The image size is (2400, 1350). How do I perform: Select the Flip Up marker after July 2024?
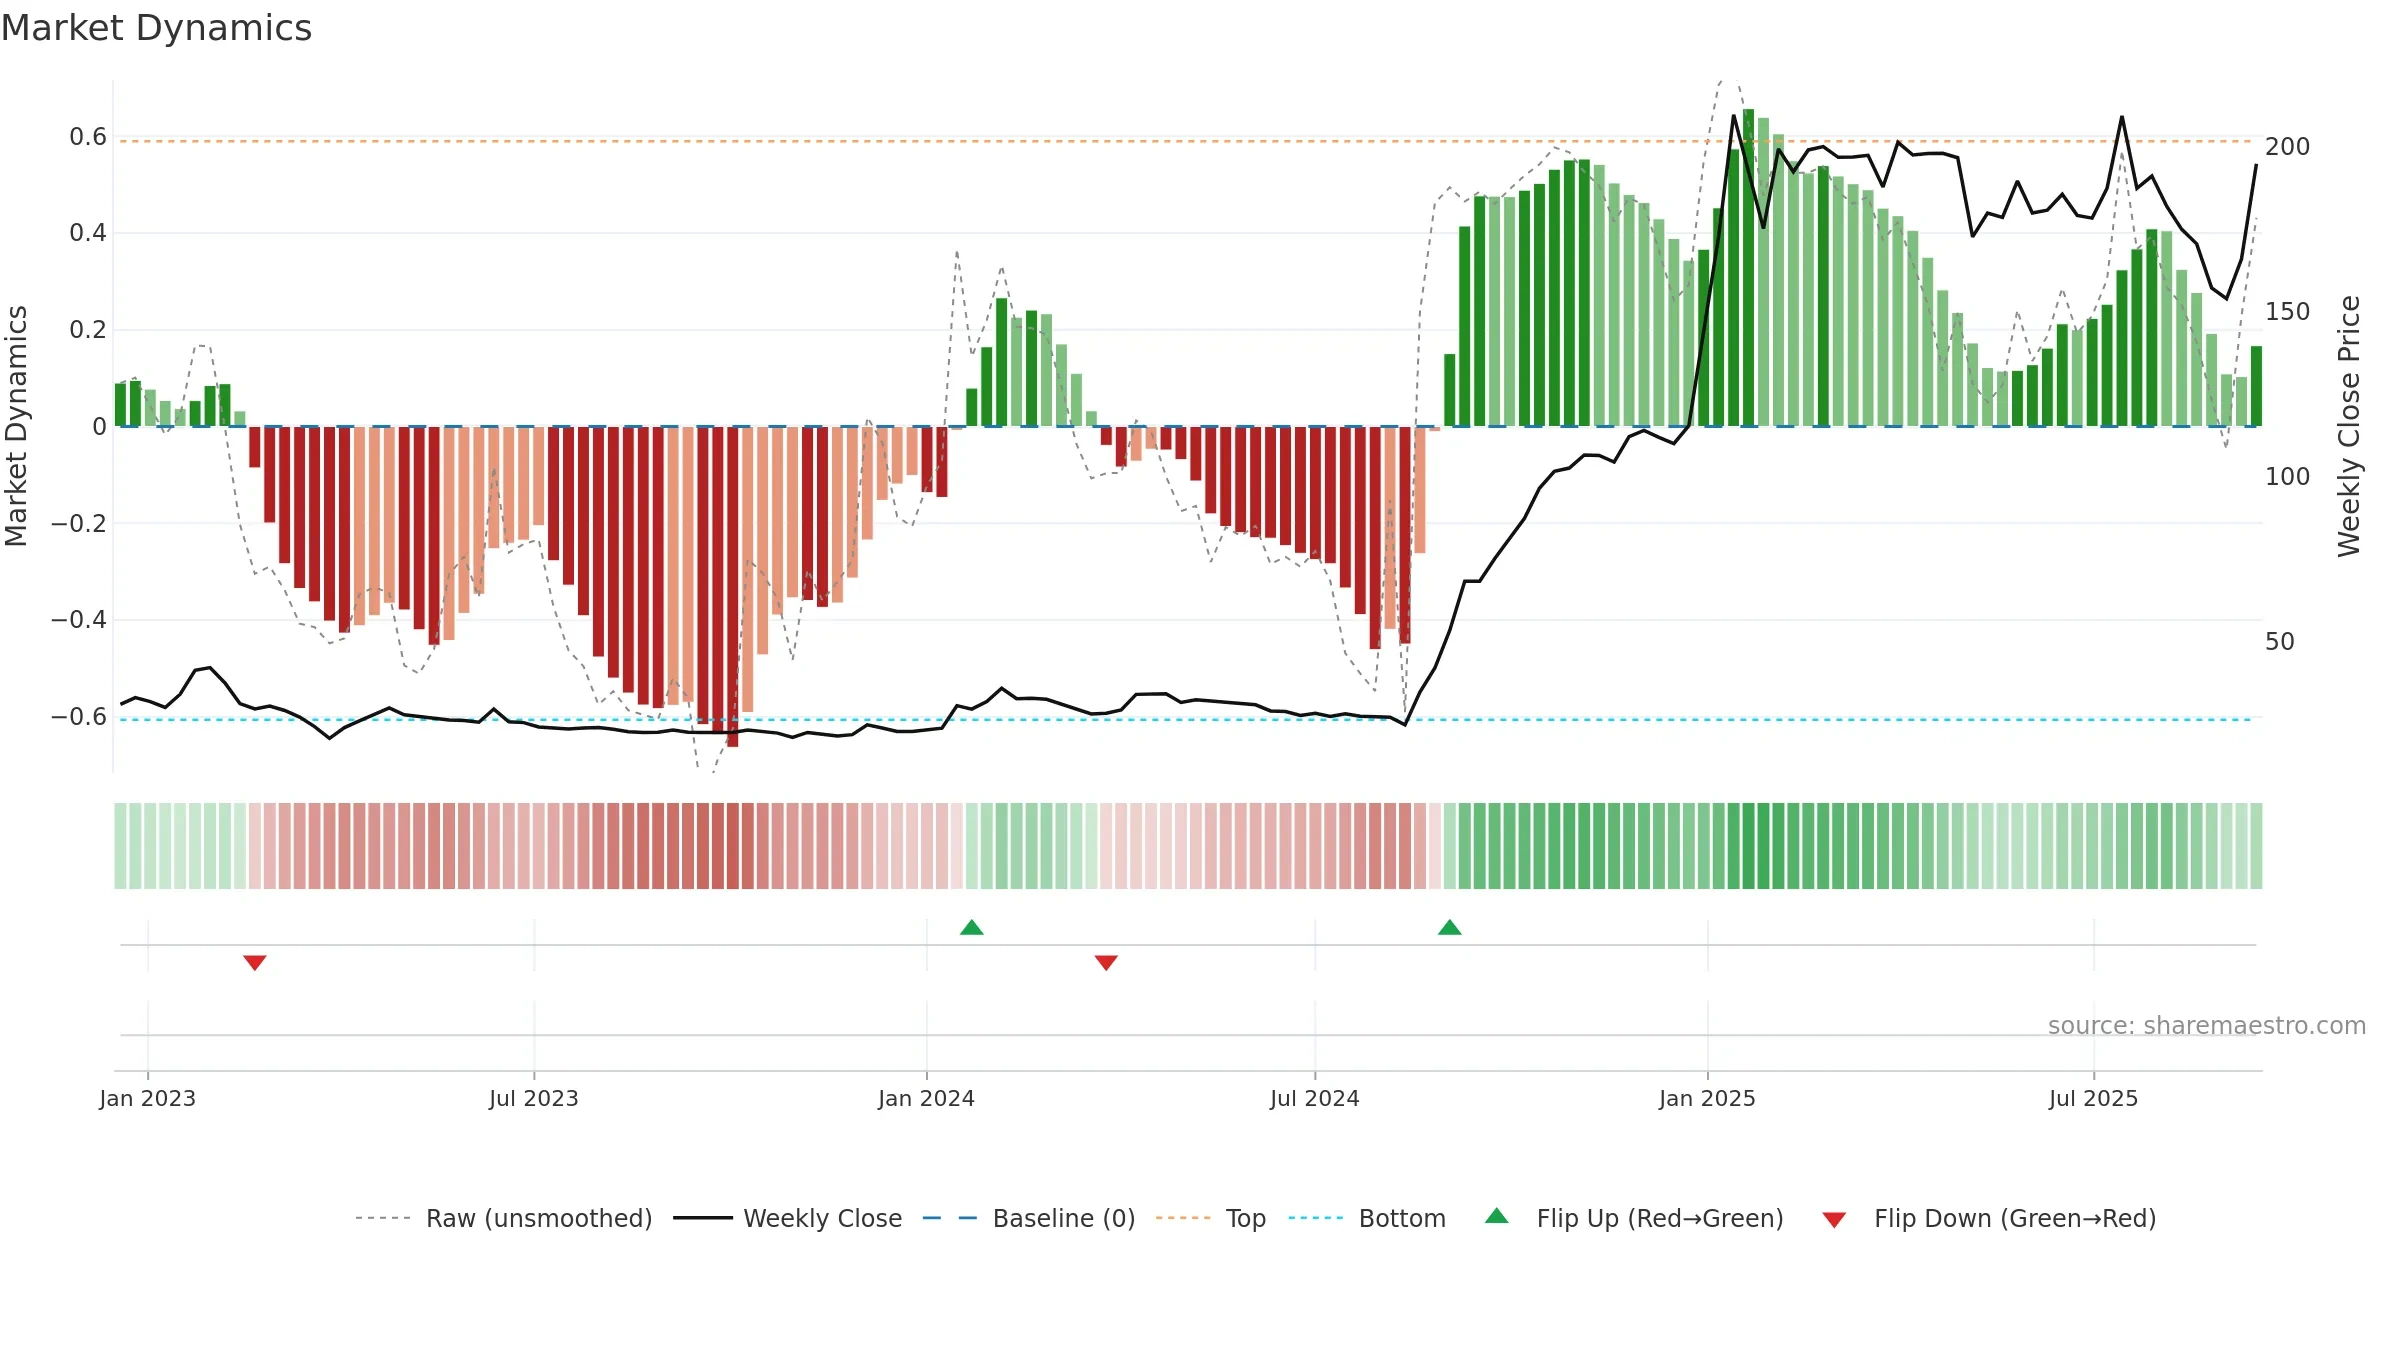point(1450,927)
